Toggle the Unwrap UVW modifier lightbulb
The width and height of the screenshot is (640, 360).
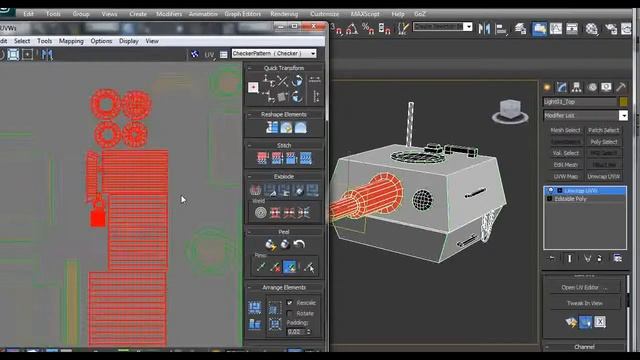551,190
